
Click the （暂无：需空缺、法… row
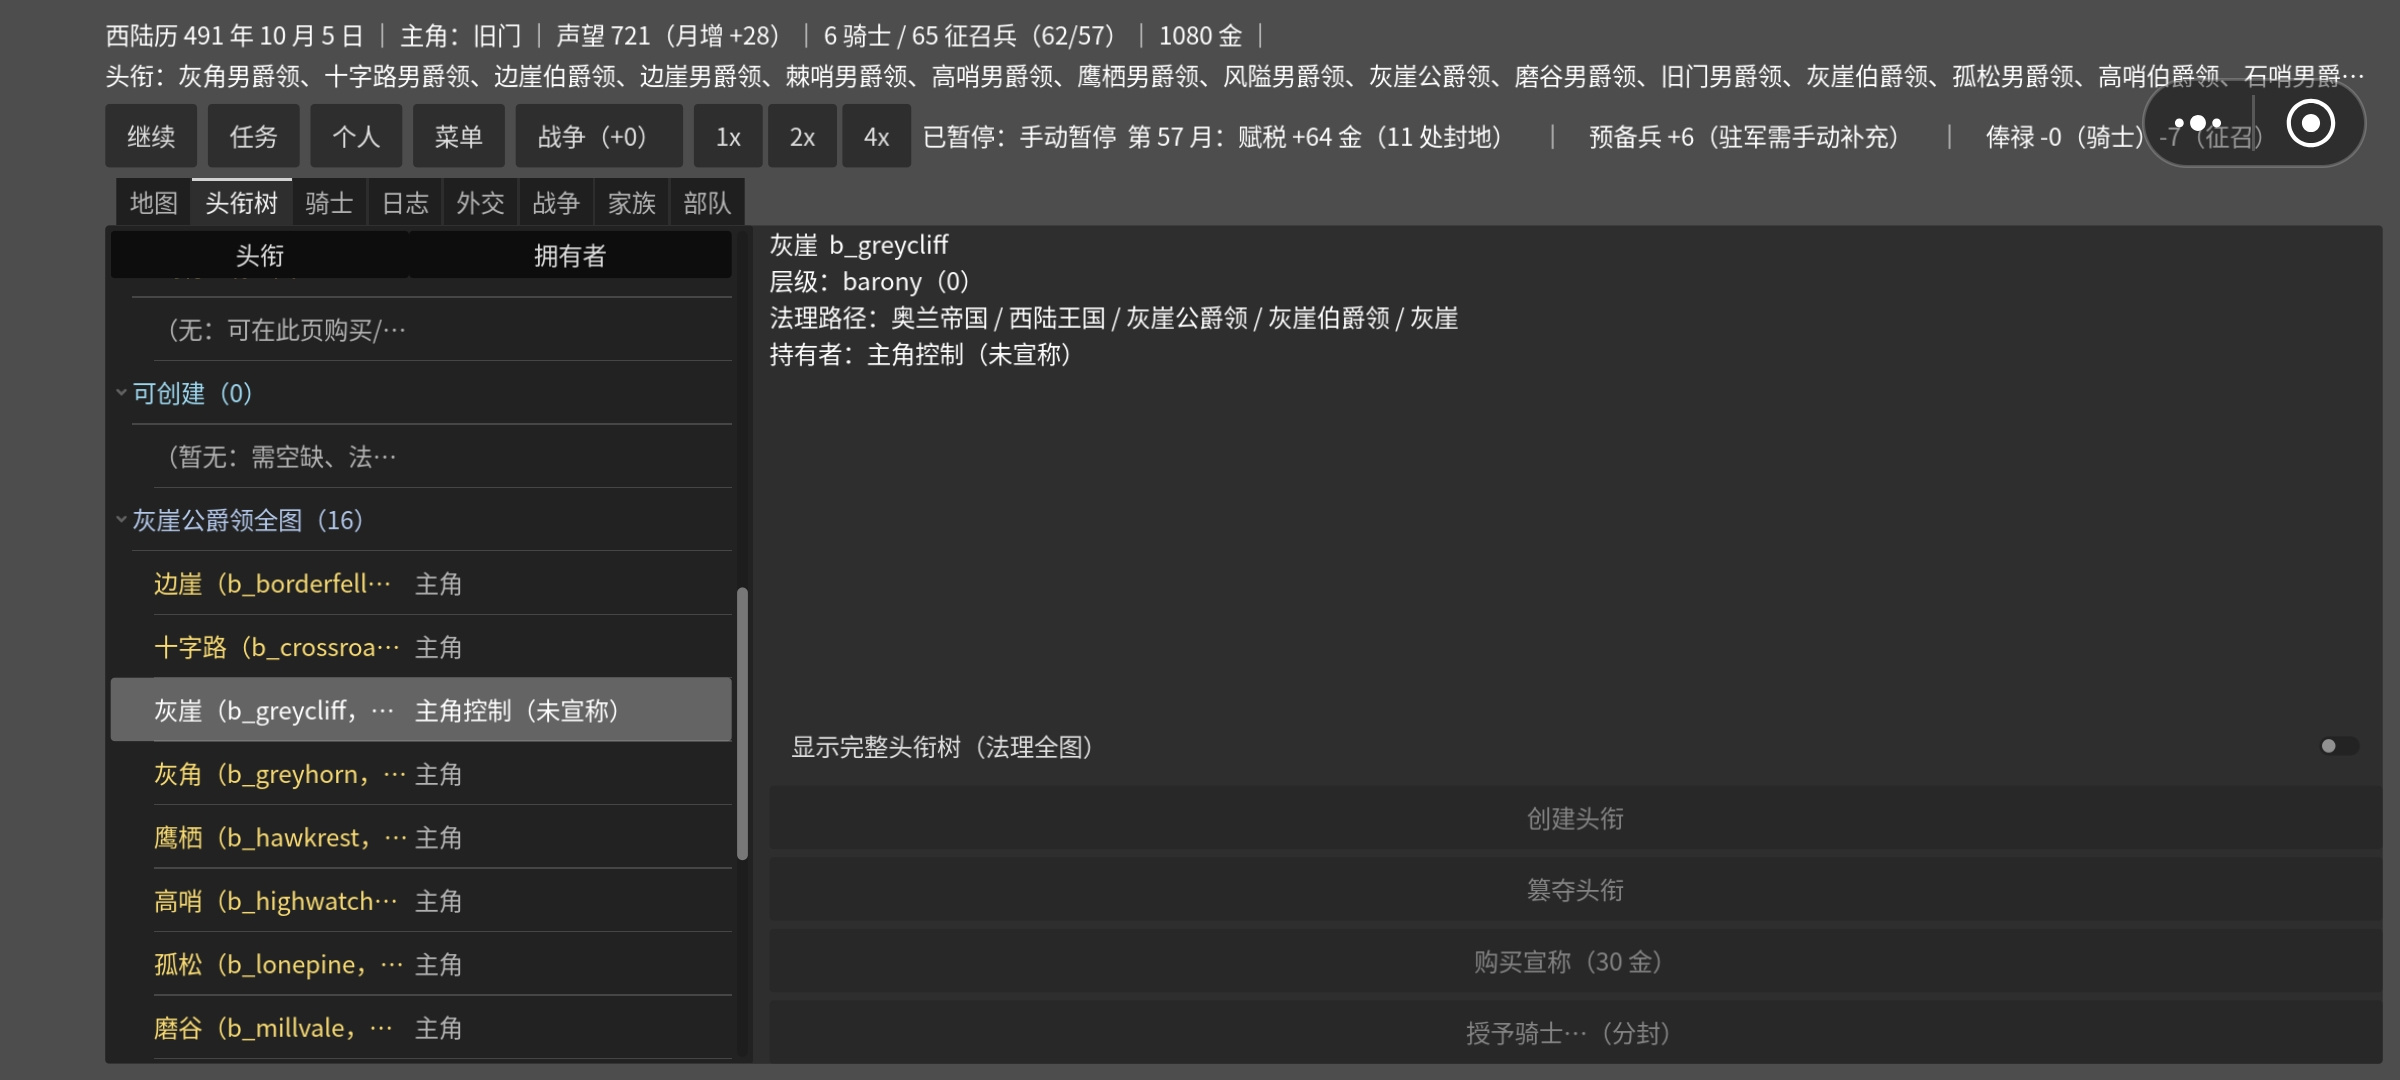421,457
